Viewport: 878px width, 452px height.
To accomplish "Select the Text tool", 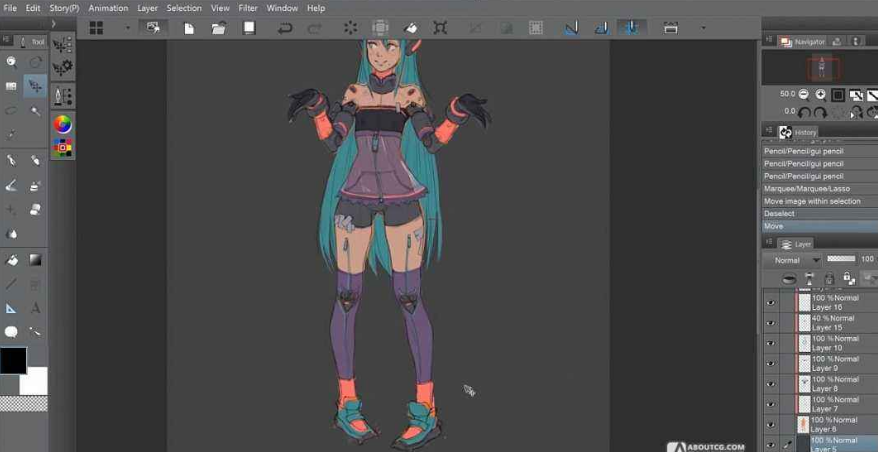I will (x=35, y=309).
